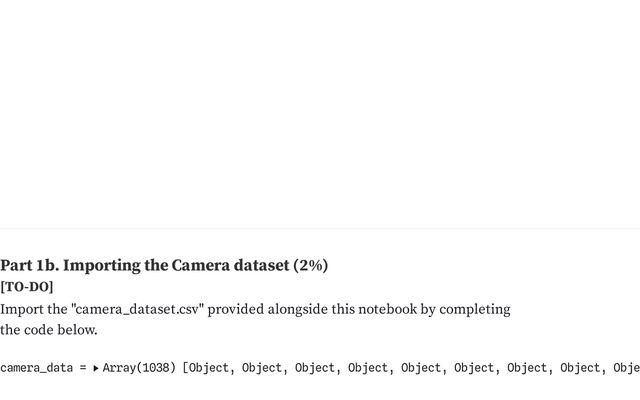Select the sixth Object in the array
Screen dimensions: 640x400
[473, 368]
